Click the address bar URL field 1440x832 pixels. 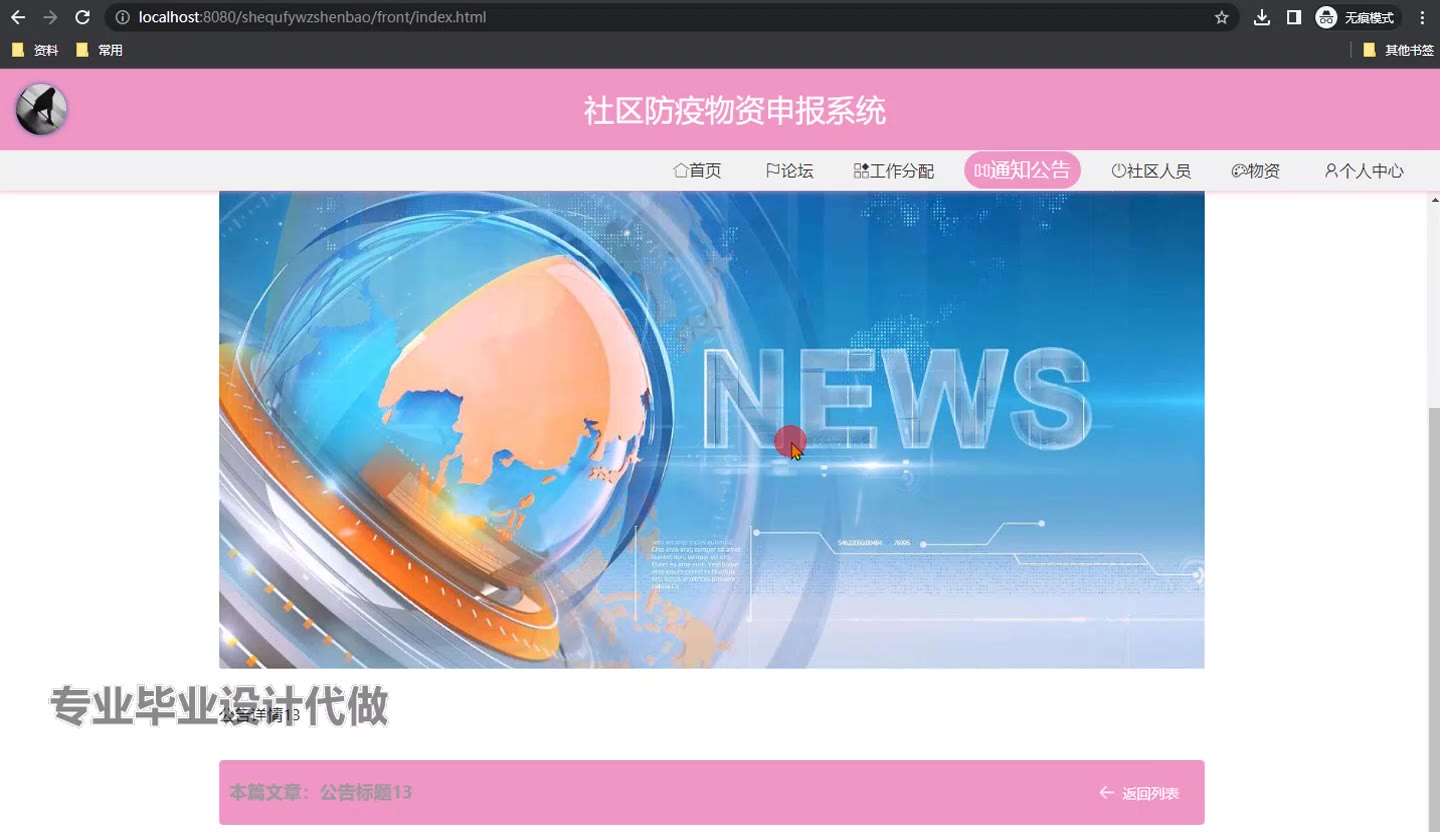pos(670,17)
